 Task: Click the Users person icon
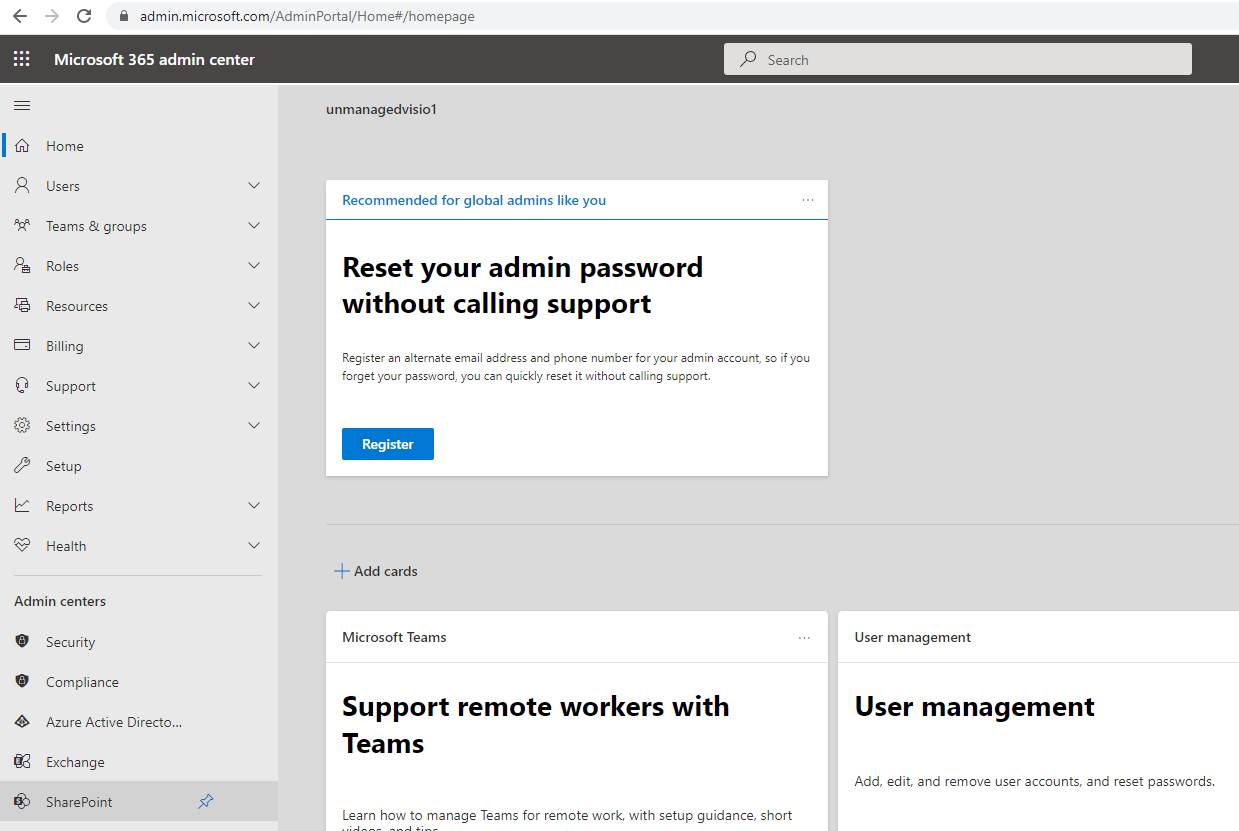(x=22, y=185)
